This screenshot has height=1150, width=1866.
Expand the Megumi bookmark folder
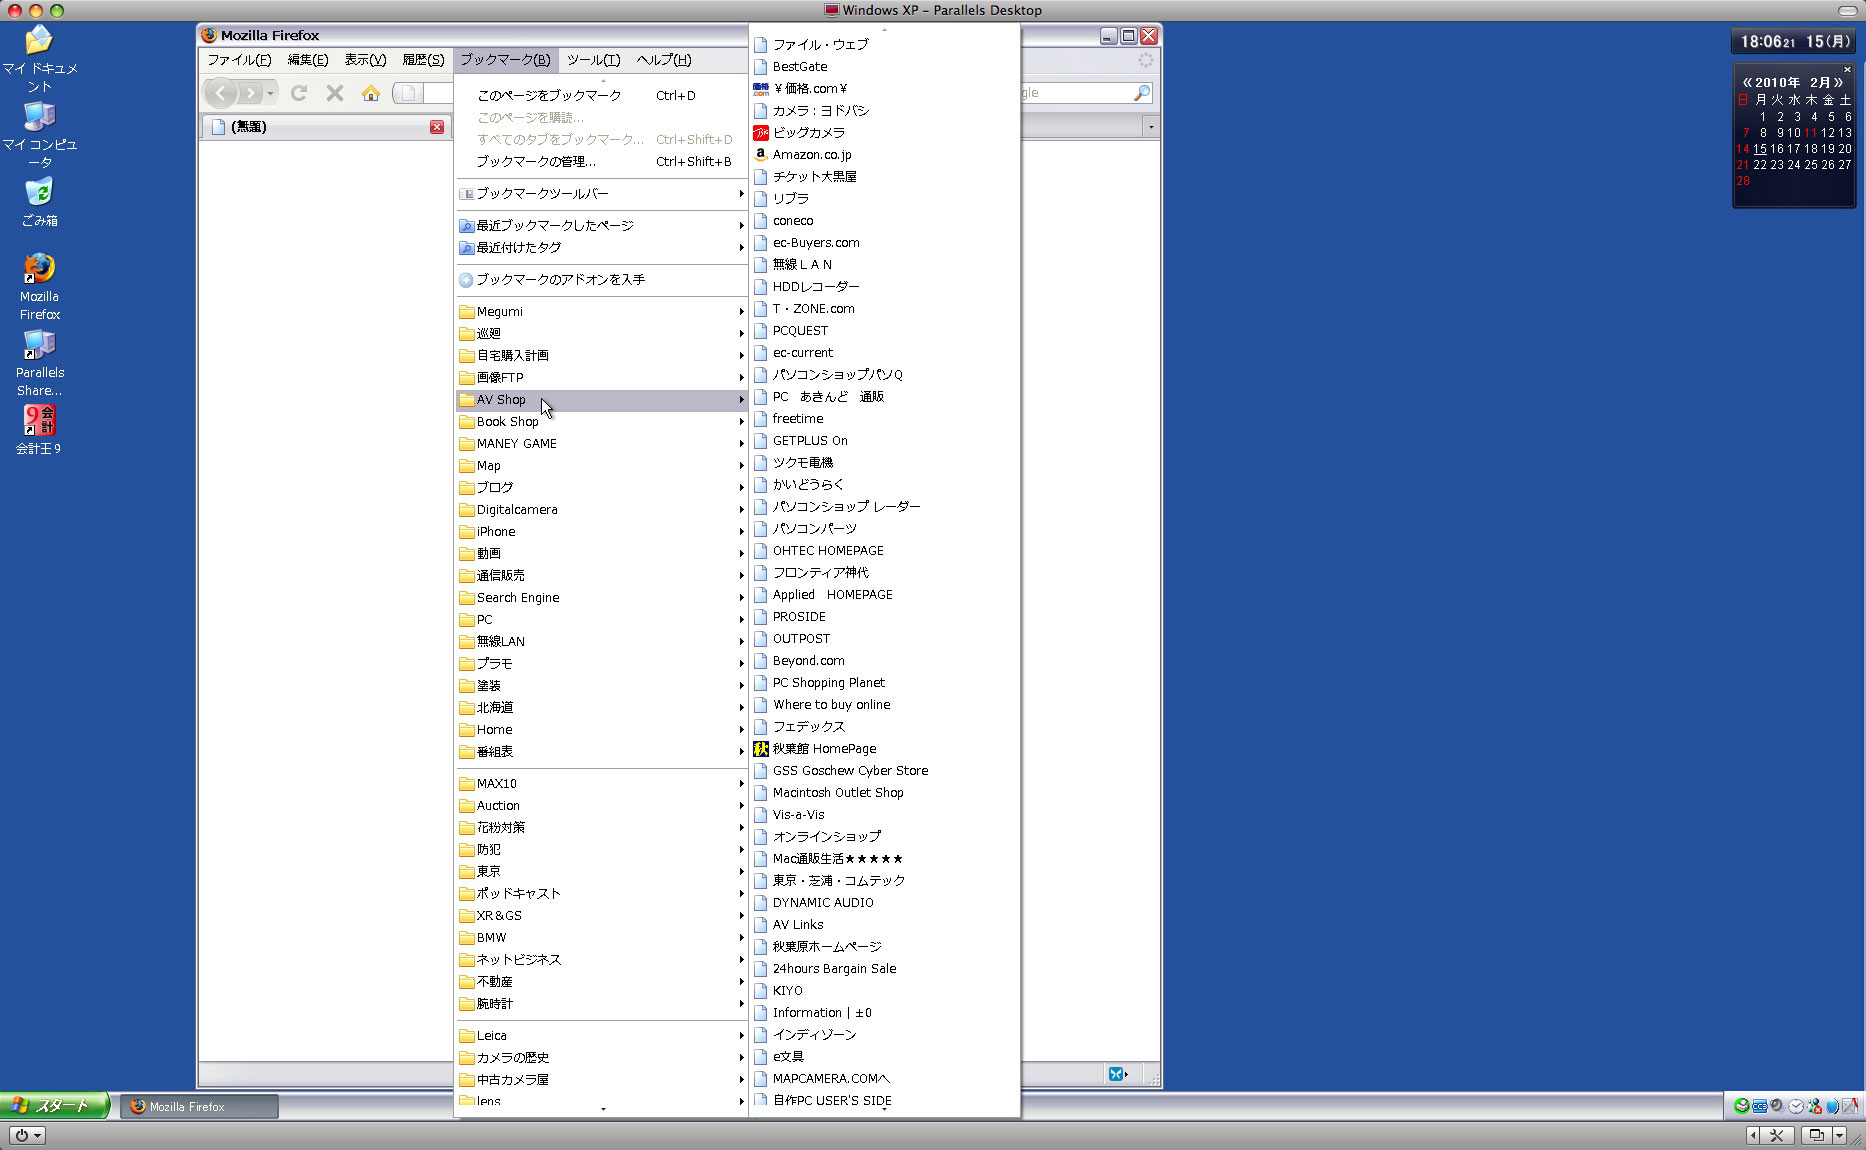click(601, 311)
